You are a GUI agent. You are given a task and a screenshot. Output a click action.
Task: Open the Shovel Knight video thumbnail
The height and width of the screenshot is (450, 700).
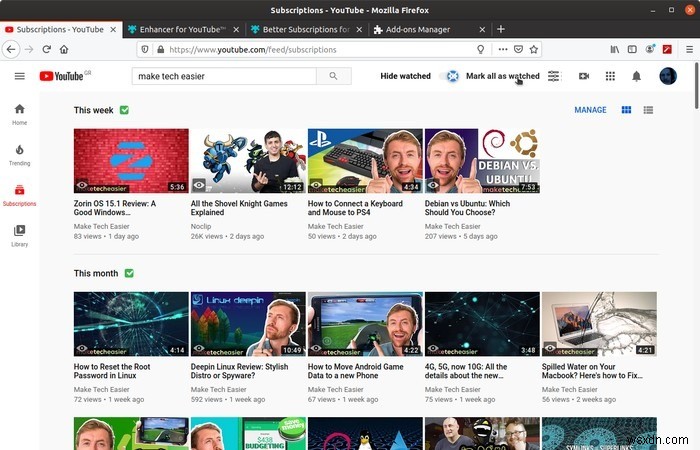coord(248,161)
